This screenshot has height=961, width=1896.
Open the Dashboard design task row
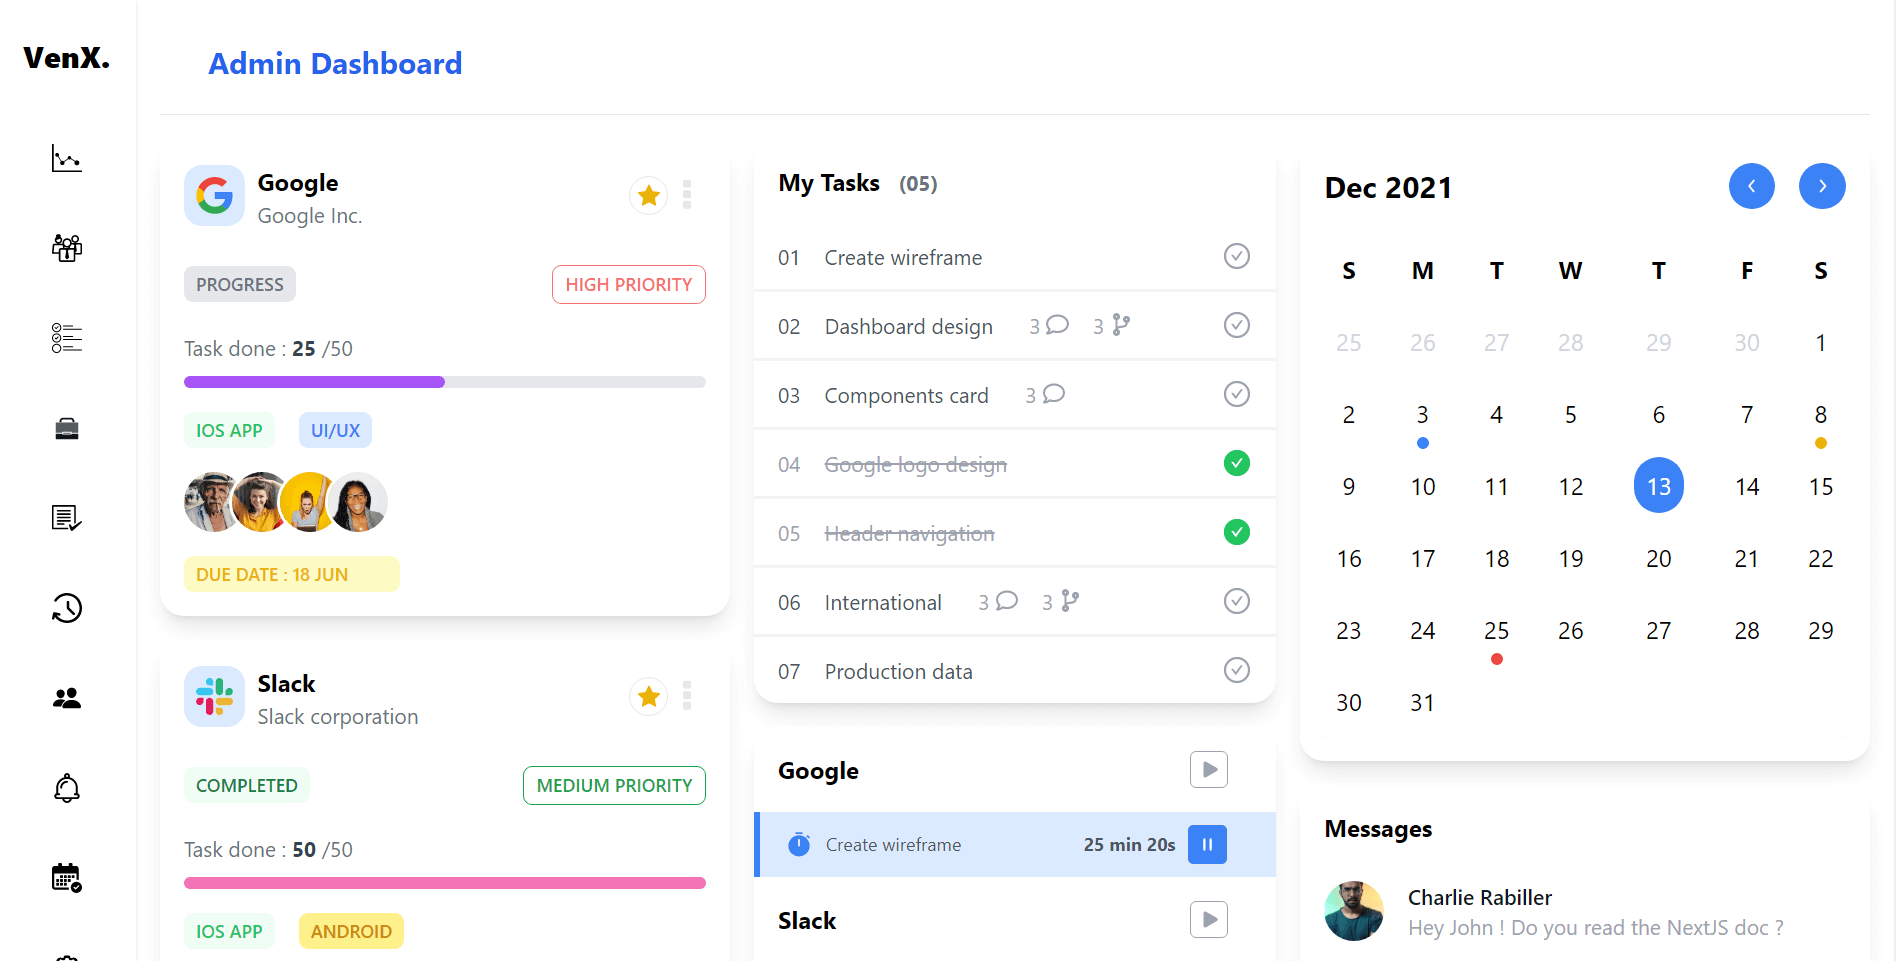click(908, 327)
